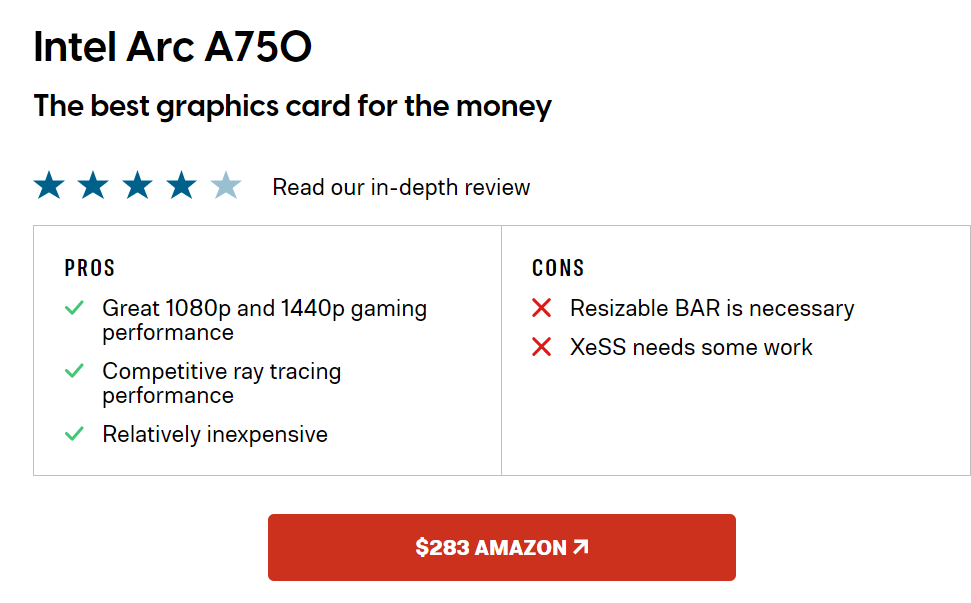
Task: Click the Relatively inexpensive pro text
Action: coord(215,434)
